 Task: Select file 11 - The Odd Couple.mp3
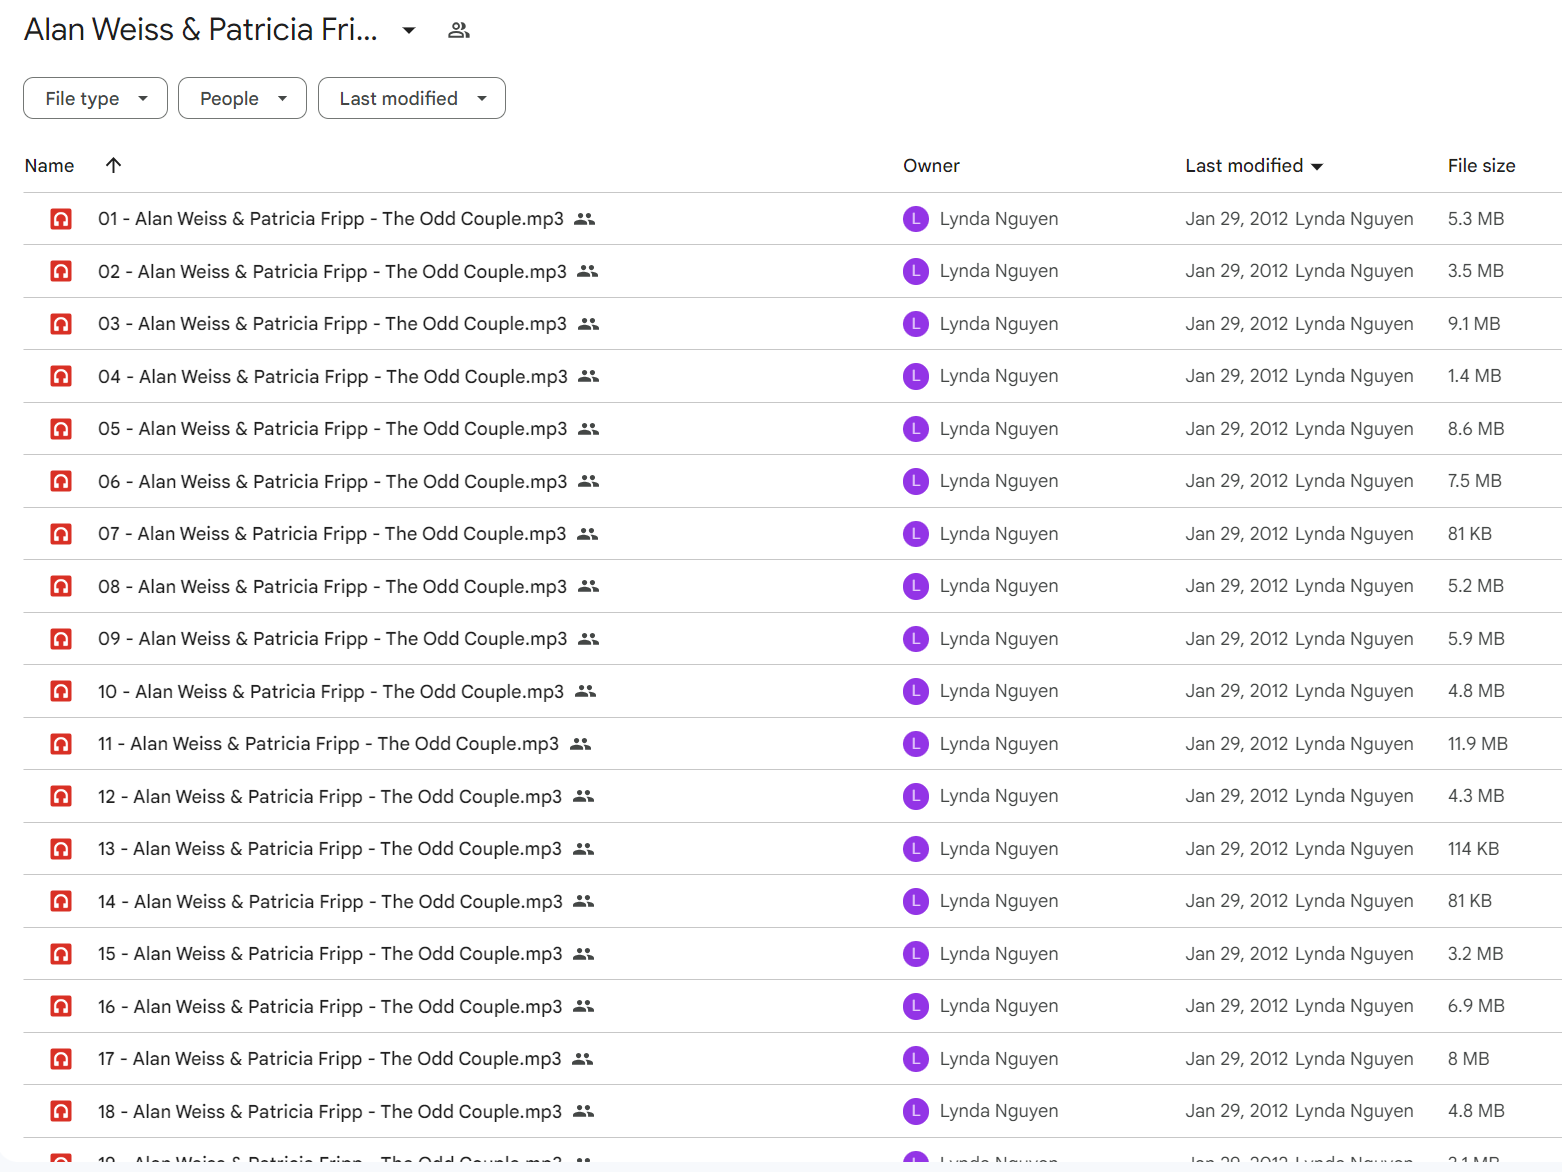[x=328, y=744]
